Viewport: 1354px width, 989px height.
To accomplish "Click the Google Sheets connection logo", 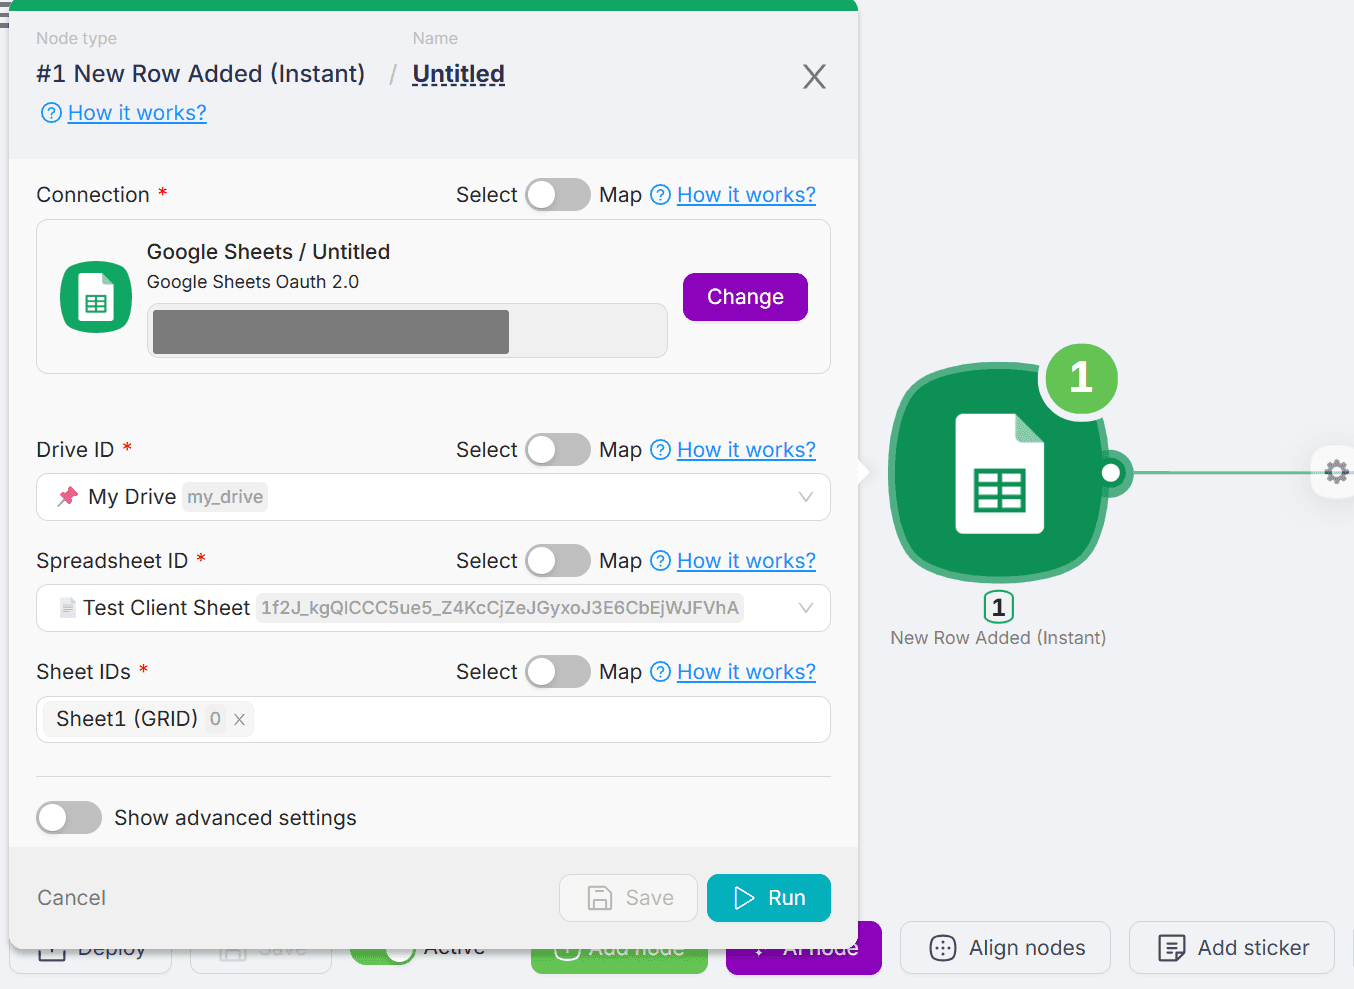I will click(x=96, y=297).
